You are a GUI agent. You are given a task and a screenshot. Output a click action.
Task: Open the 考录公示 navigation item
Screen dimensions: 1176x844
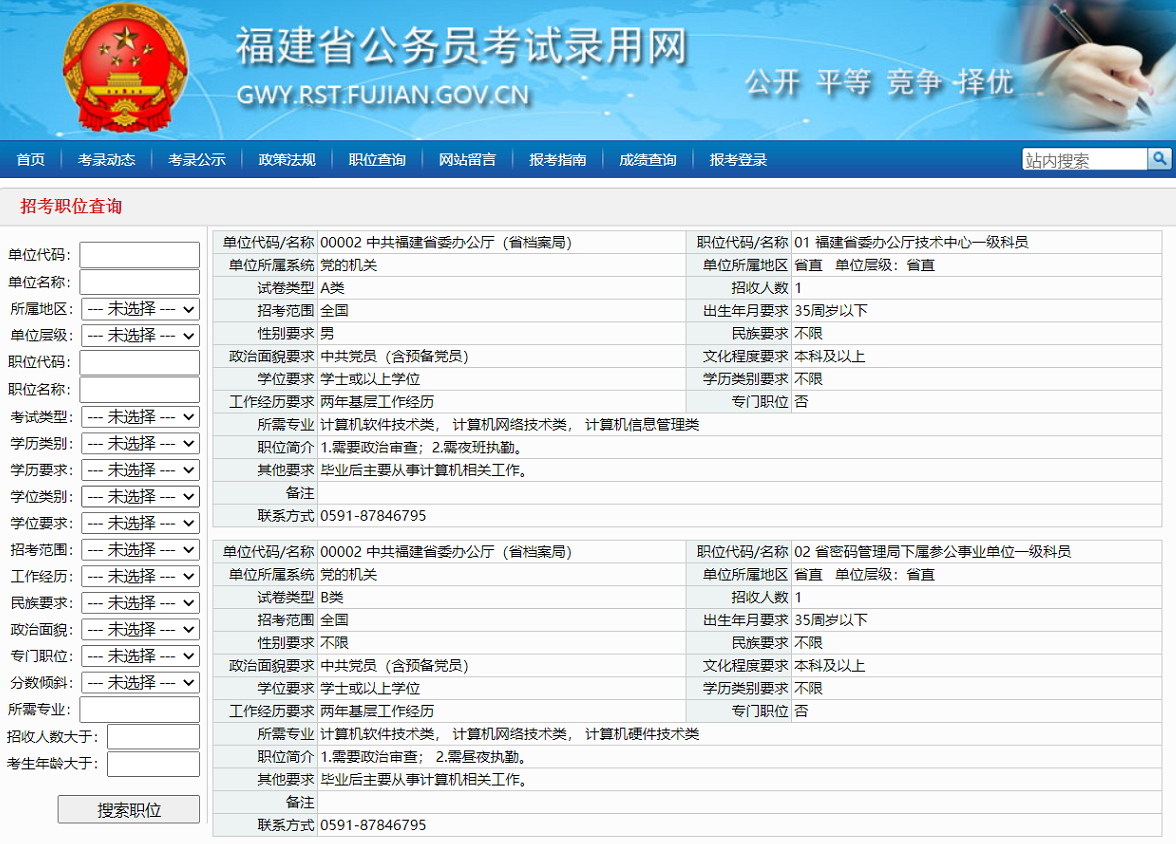point(196,160)
